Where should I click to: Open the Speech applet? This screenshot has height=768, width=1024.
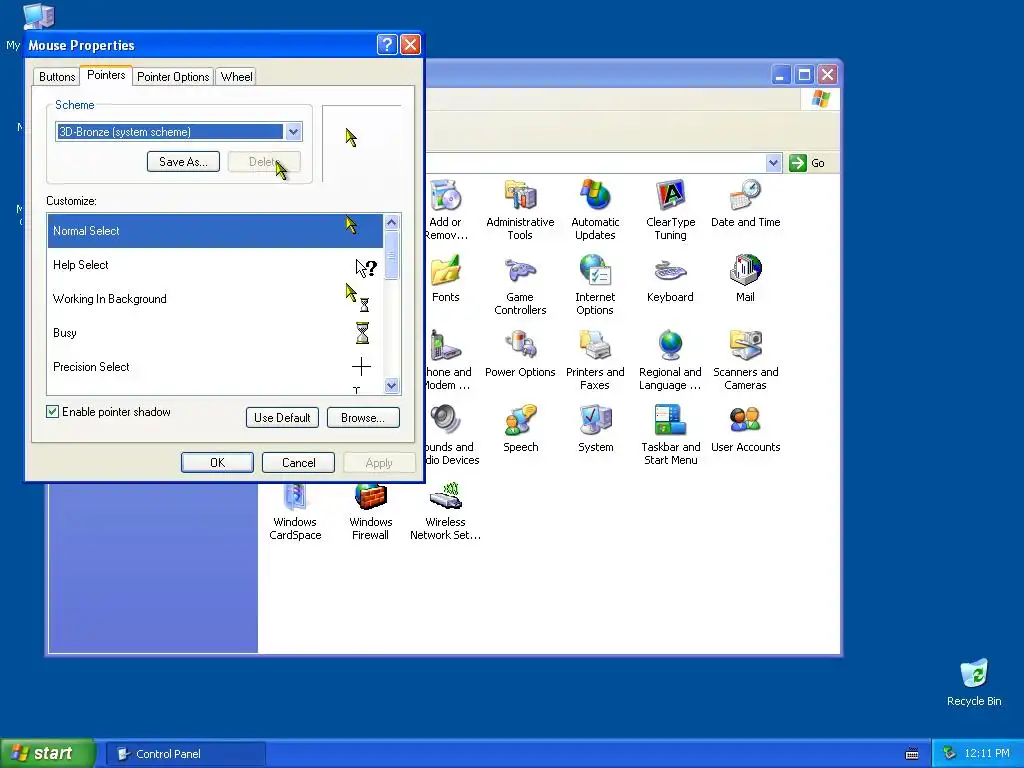click(x=520, y=429)
